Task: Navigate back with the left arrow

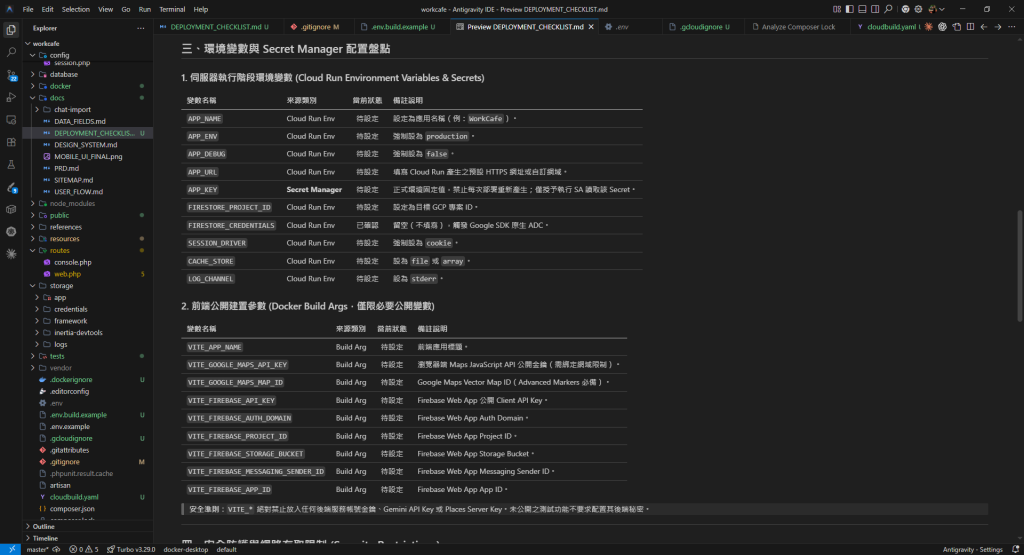Action: pyautogui.click(x=984, y=27)
